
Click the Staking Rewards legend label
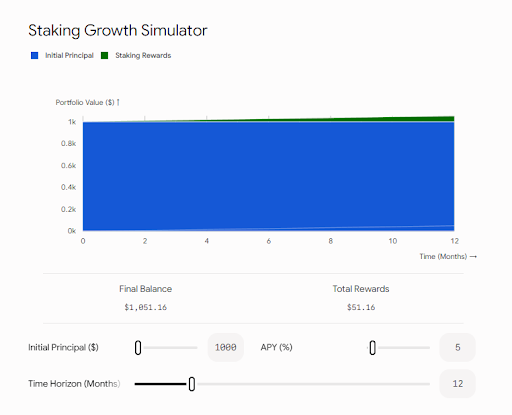pyautogui.click(x=143, y=56)
